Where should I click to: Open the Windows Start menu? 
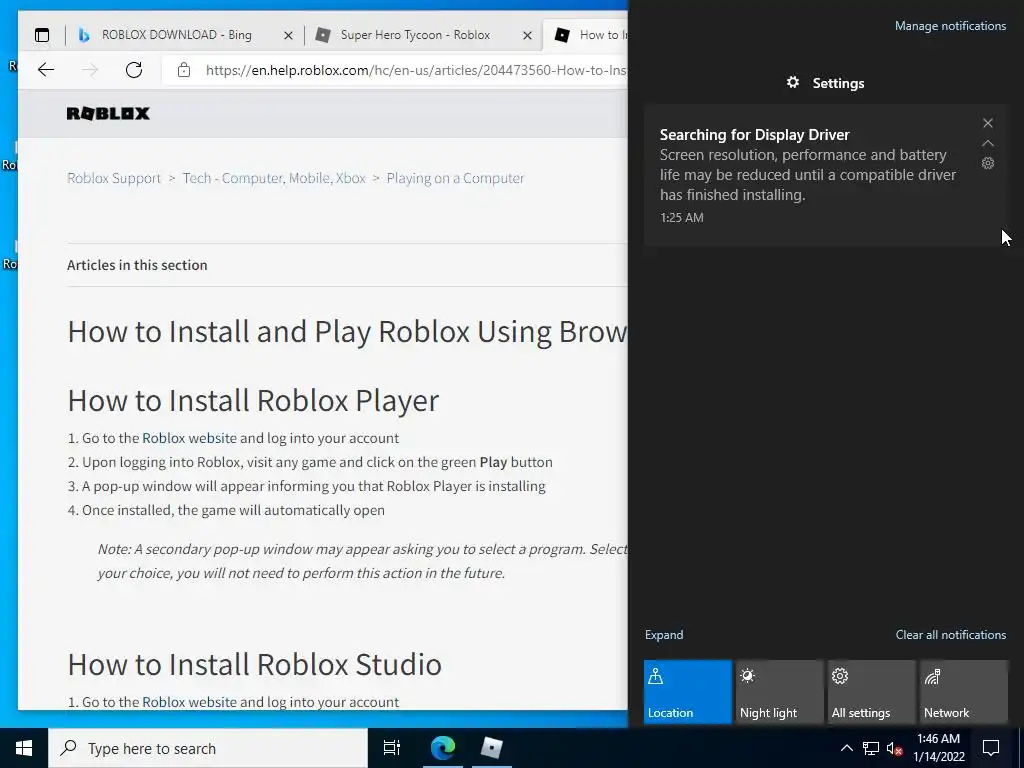(x=24, y=748)
